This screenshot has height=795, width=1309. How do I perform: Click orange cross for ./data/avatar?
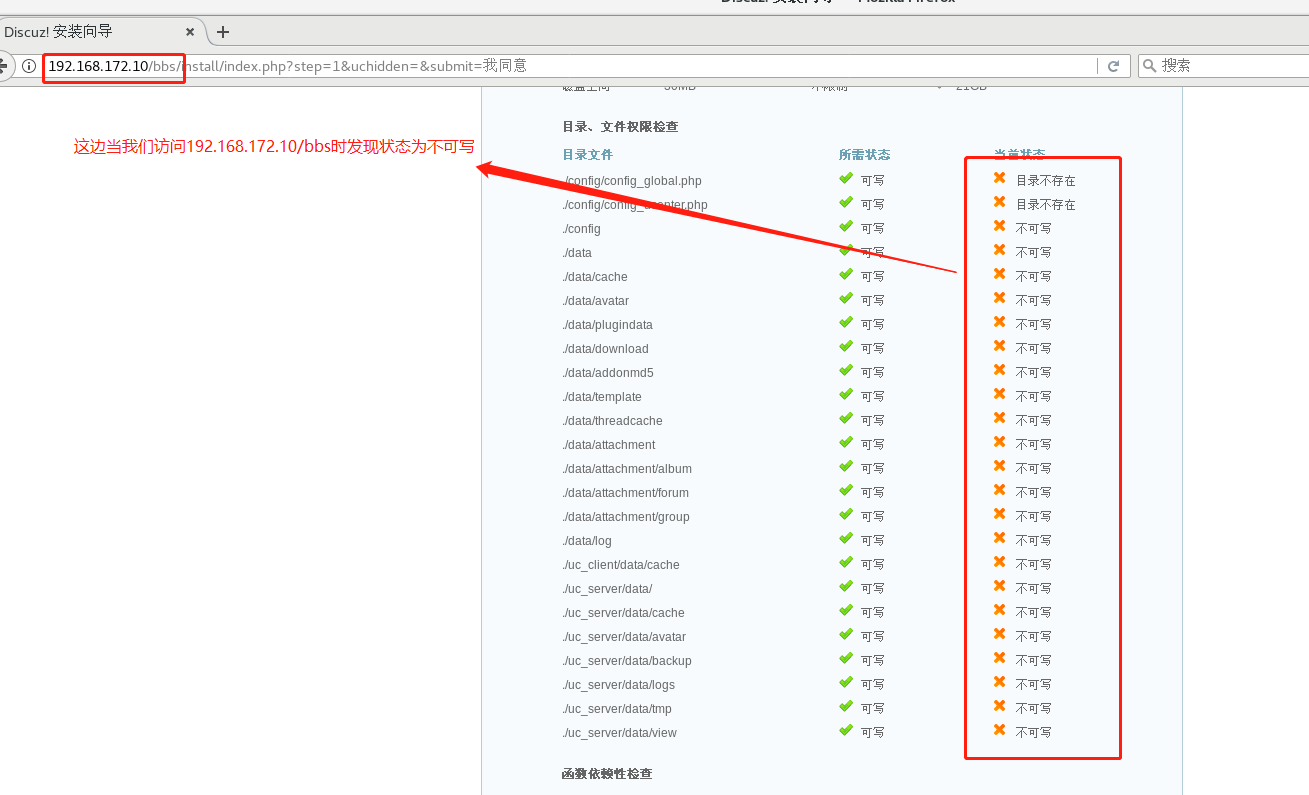(x=999, y=298)
